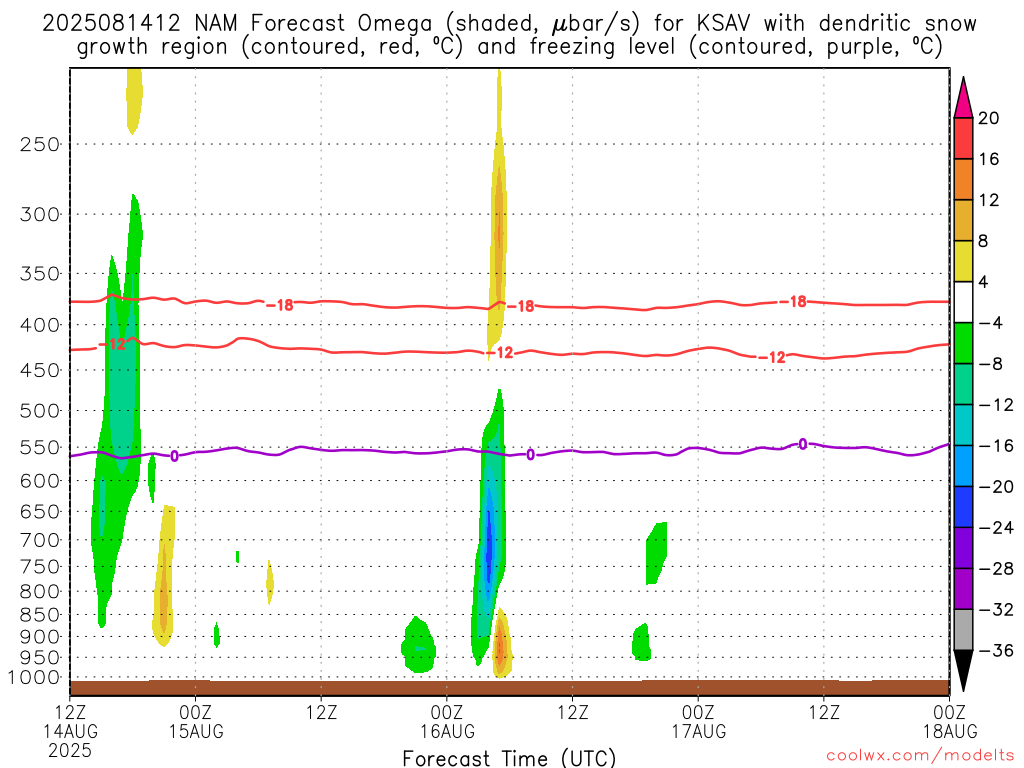Viewport: 1024px width, 768px height.
Task: Click the 300 pressure level label
Action: pos(40,214)
